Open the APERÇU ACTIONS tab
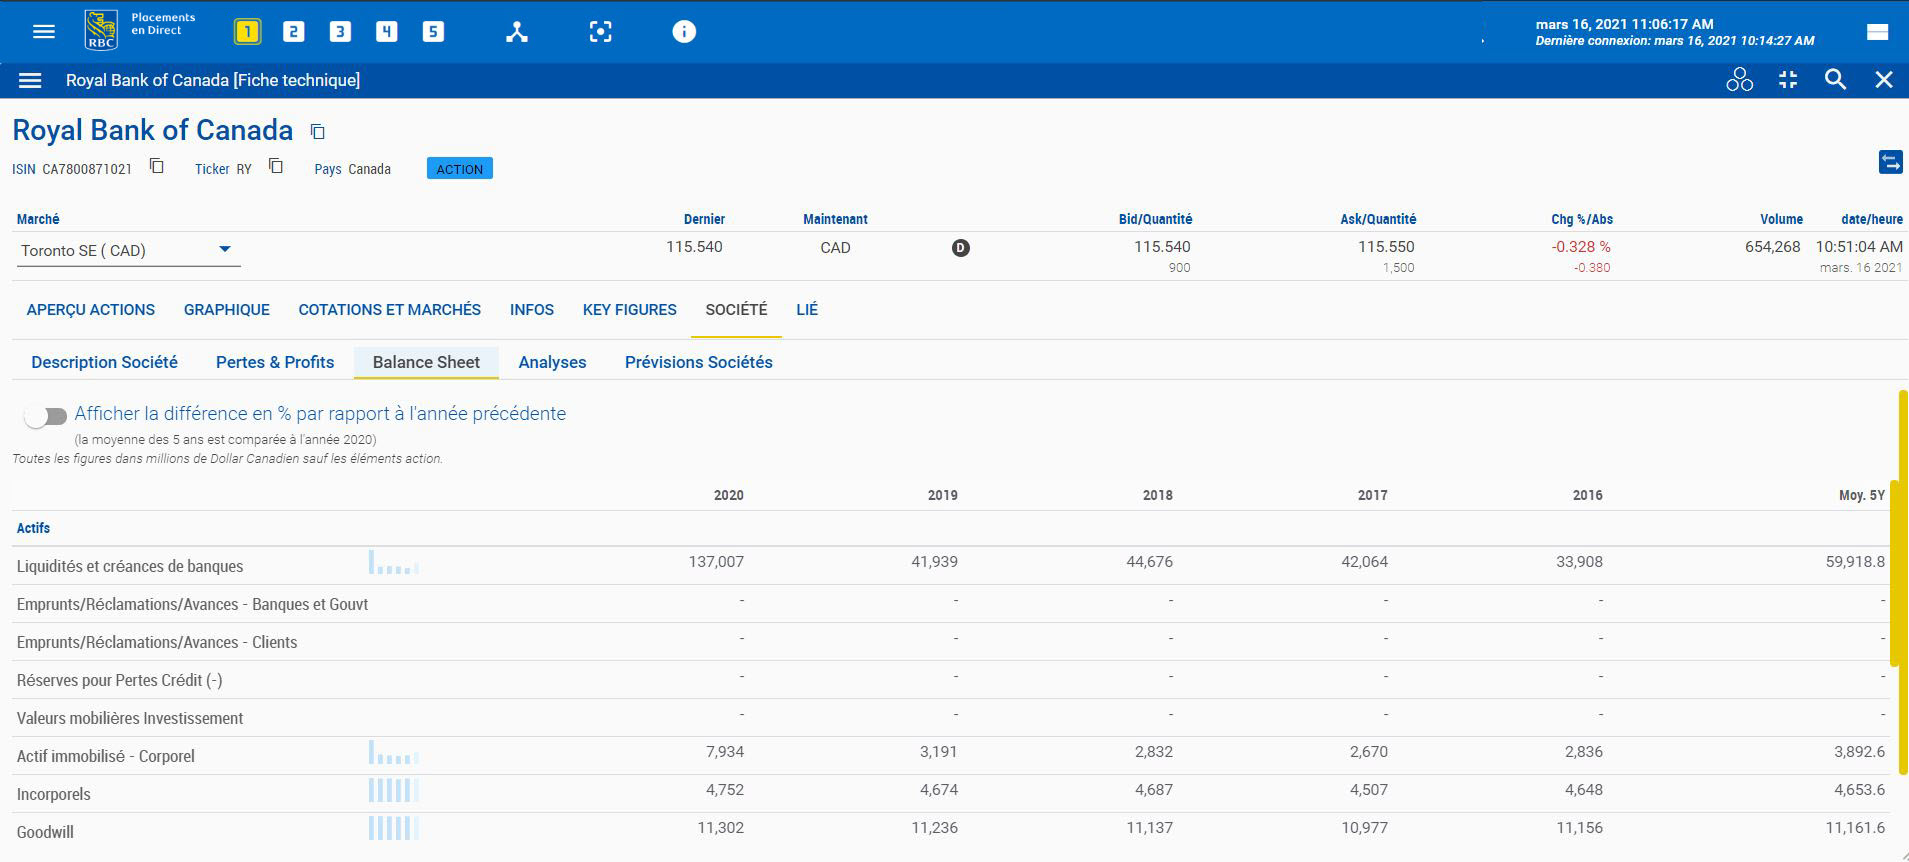The width and height of the screenshot is (1909, 862). 90,310
